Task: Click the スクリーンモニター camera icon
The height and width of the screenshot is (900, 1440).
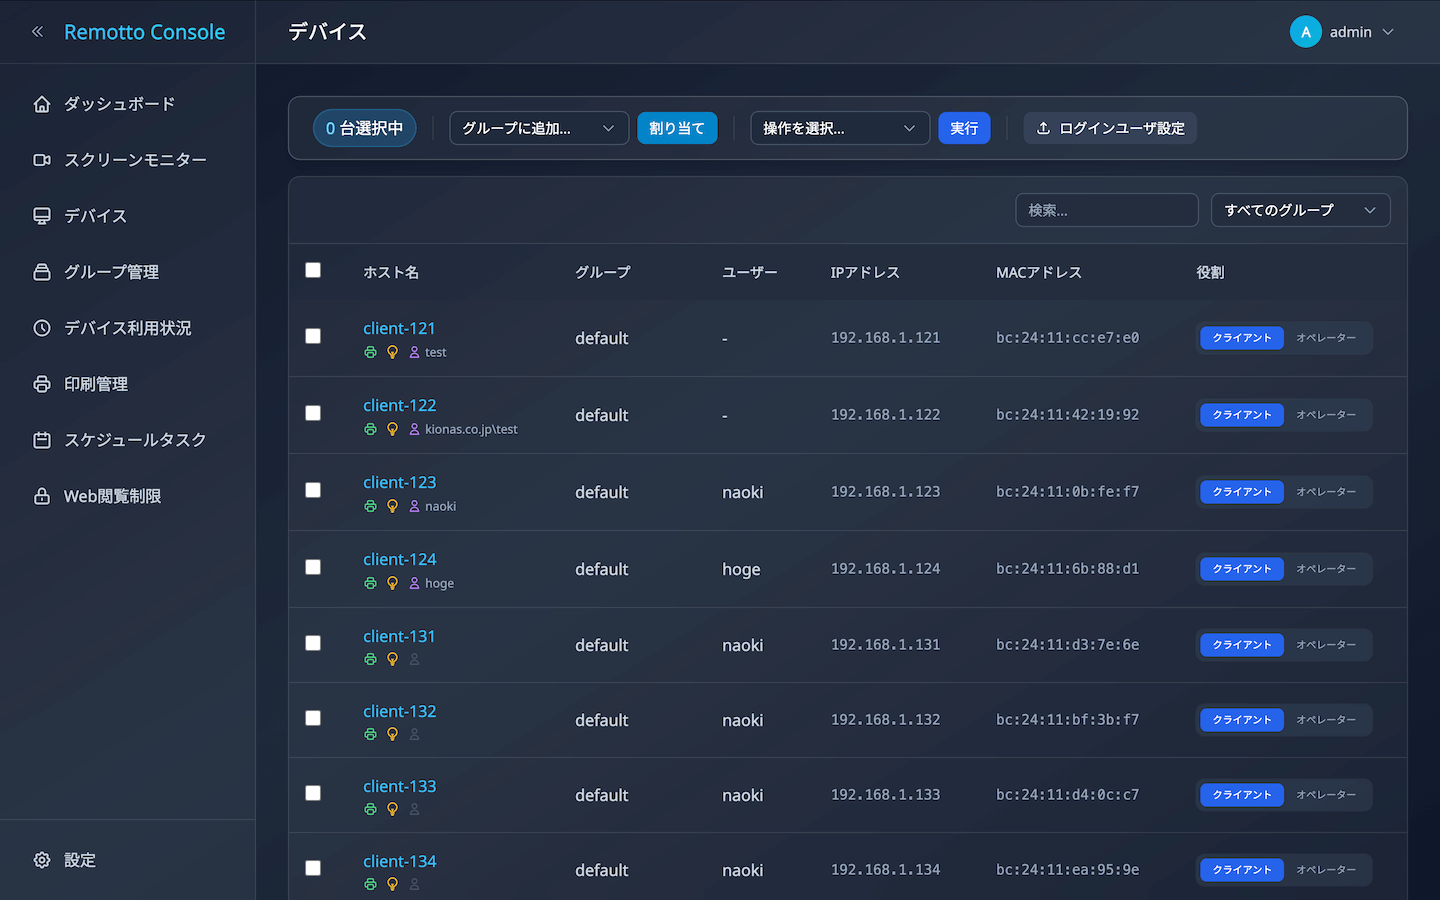Action: 42,160
